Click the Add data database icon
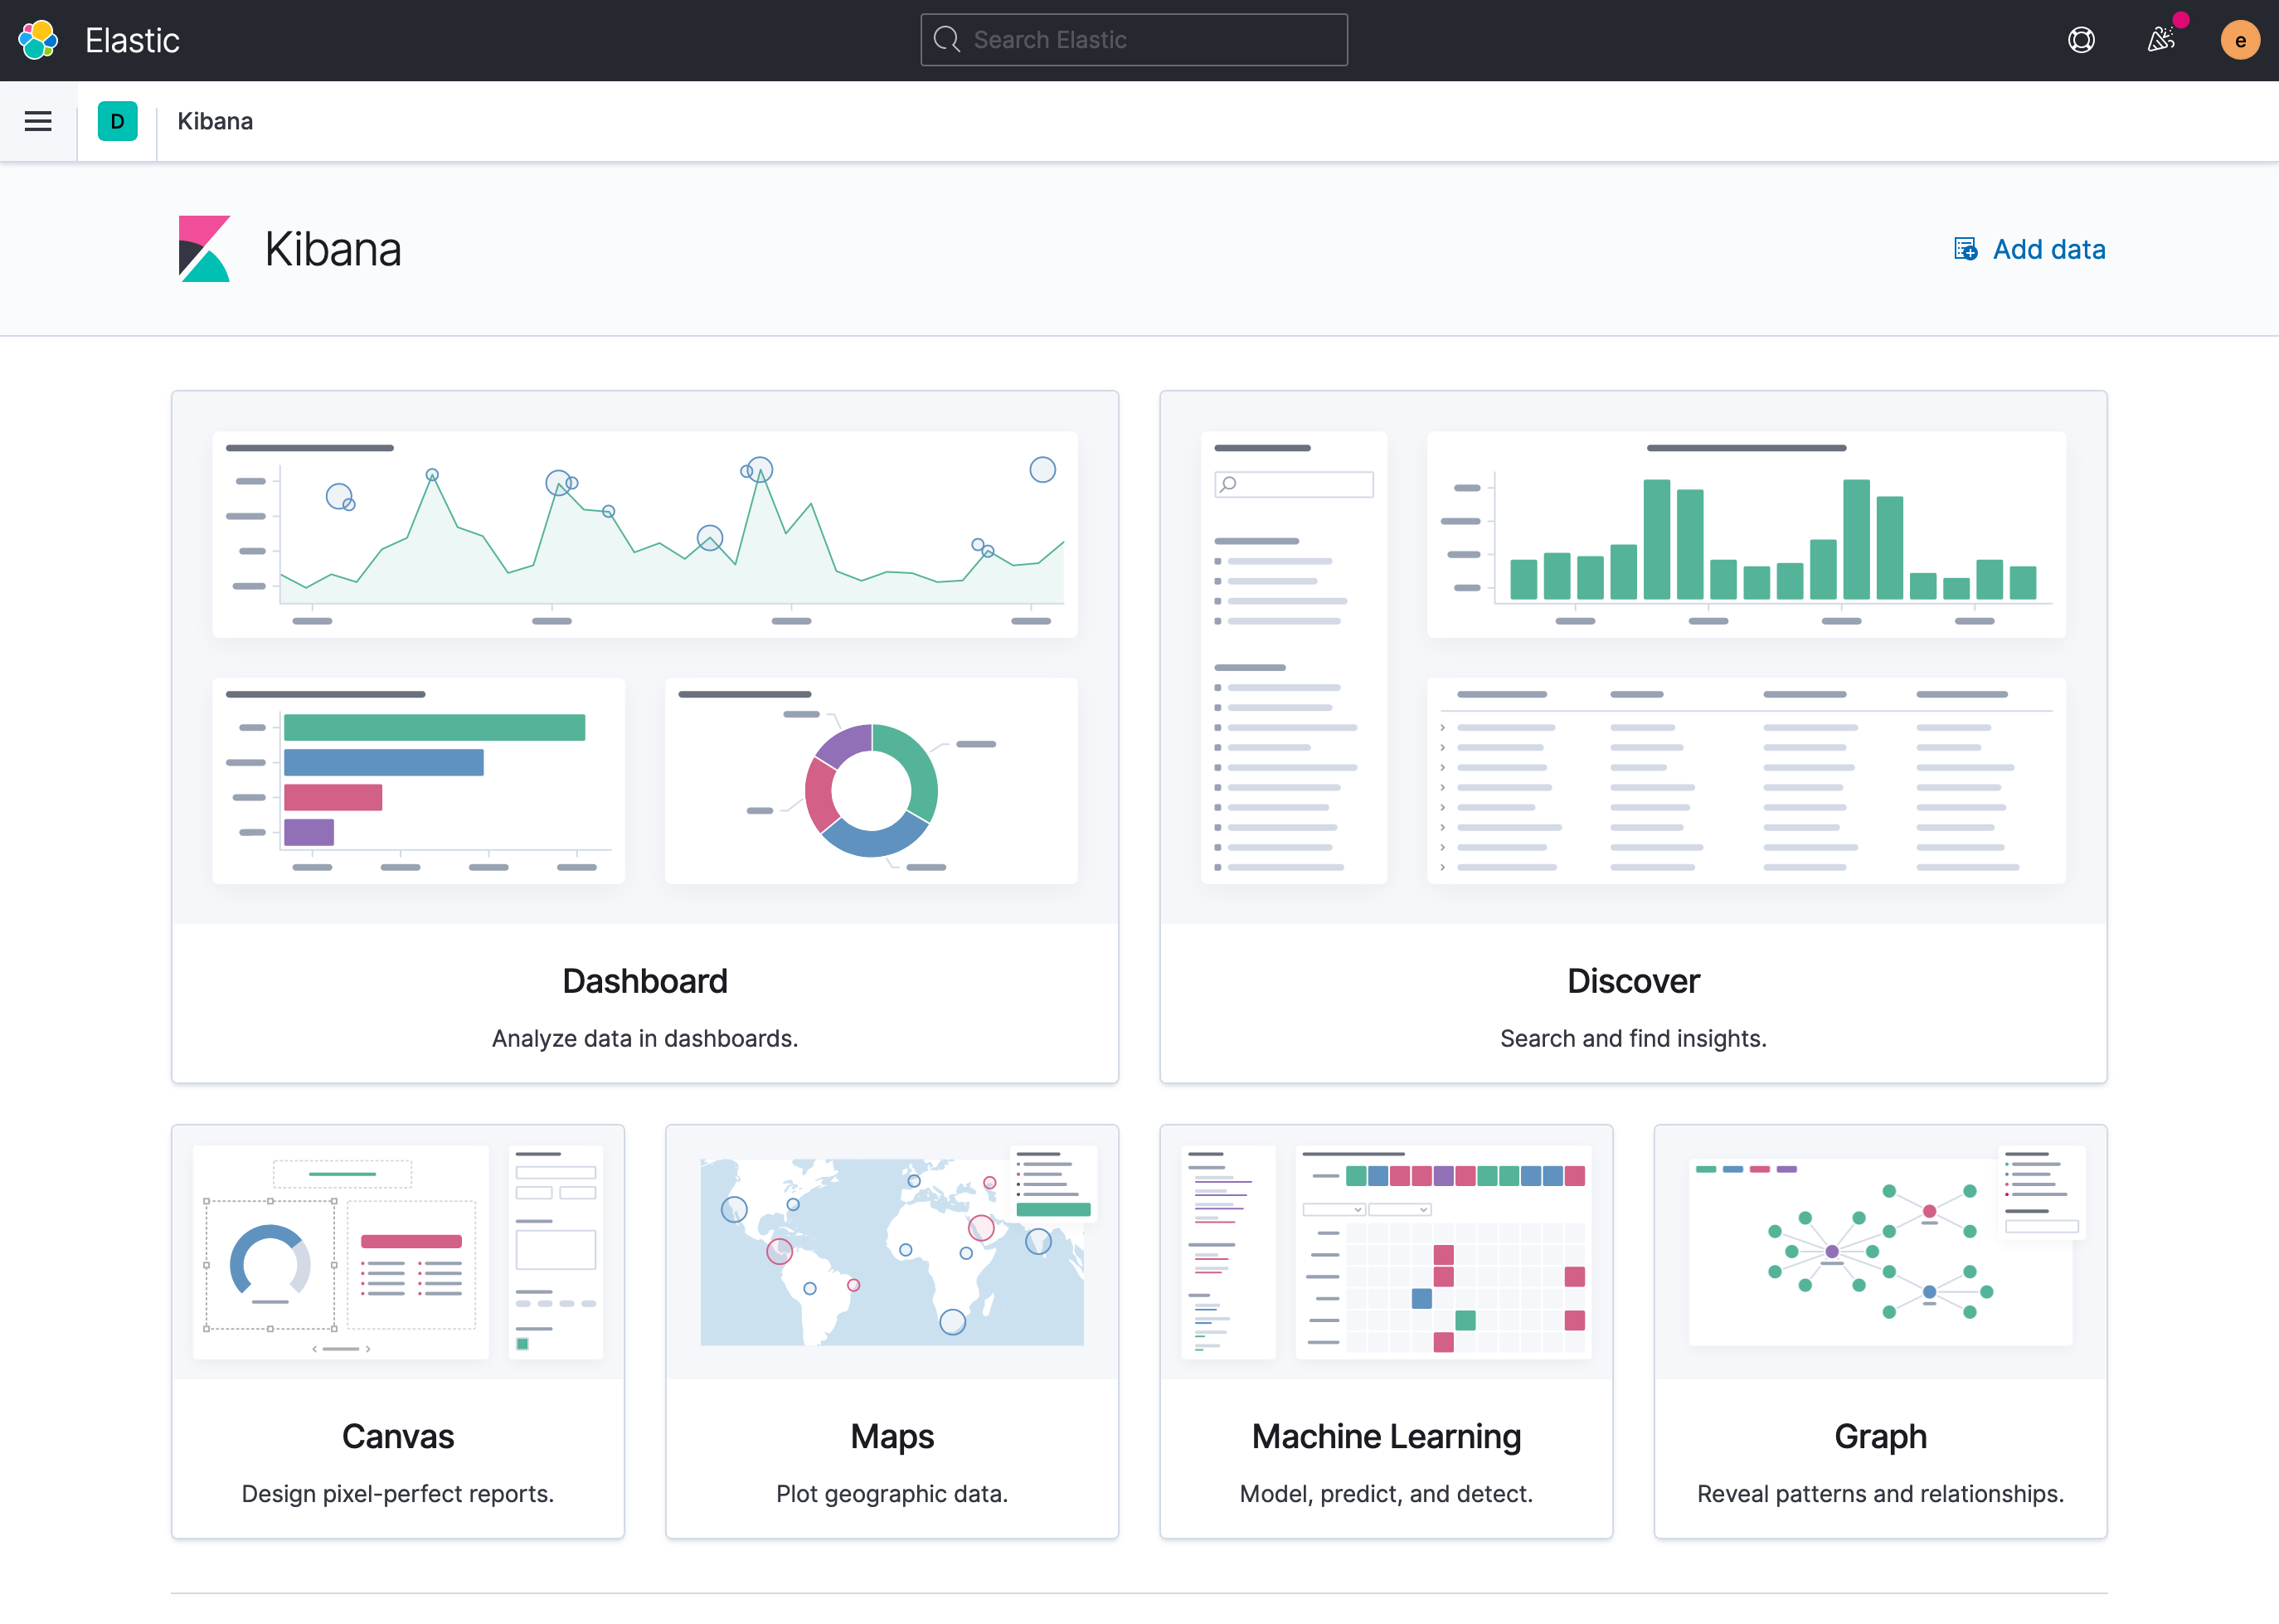Image resolution: width=2279 pixels, height=1624 pixels. click(x=1965, y=249)
